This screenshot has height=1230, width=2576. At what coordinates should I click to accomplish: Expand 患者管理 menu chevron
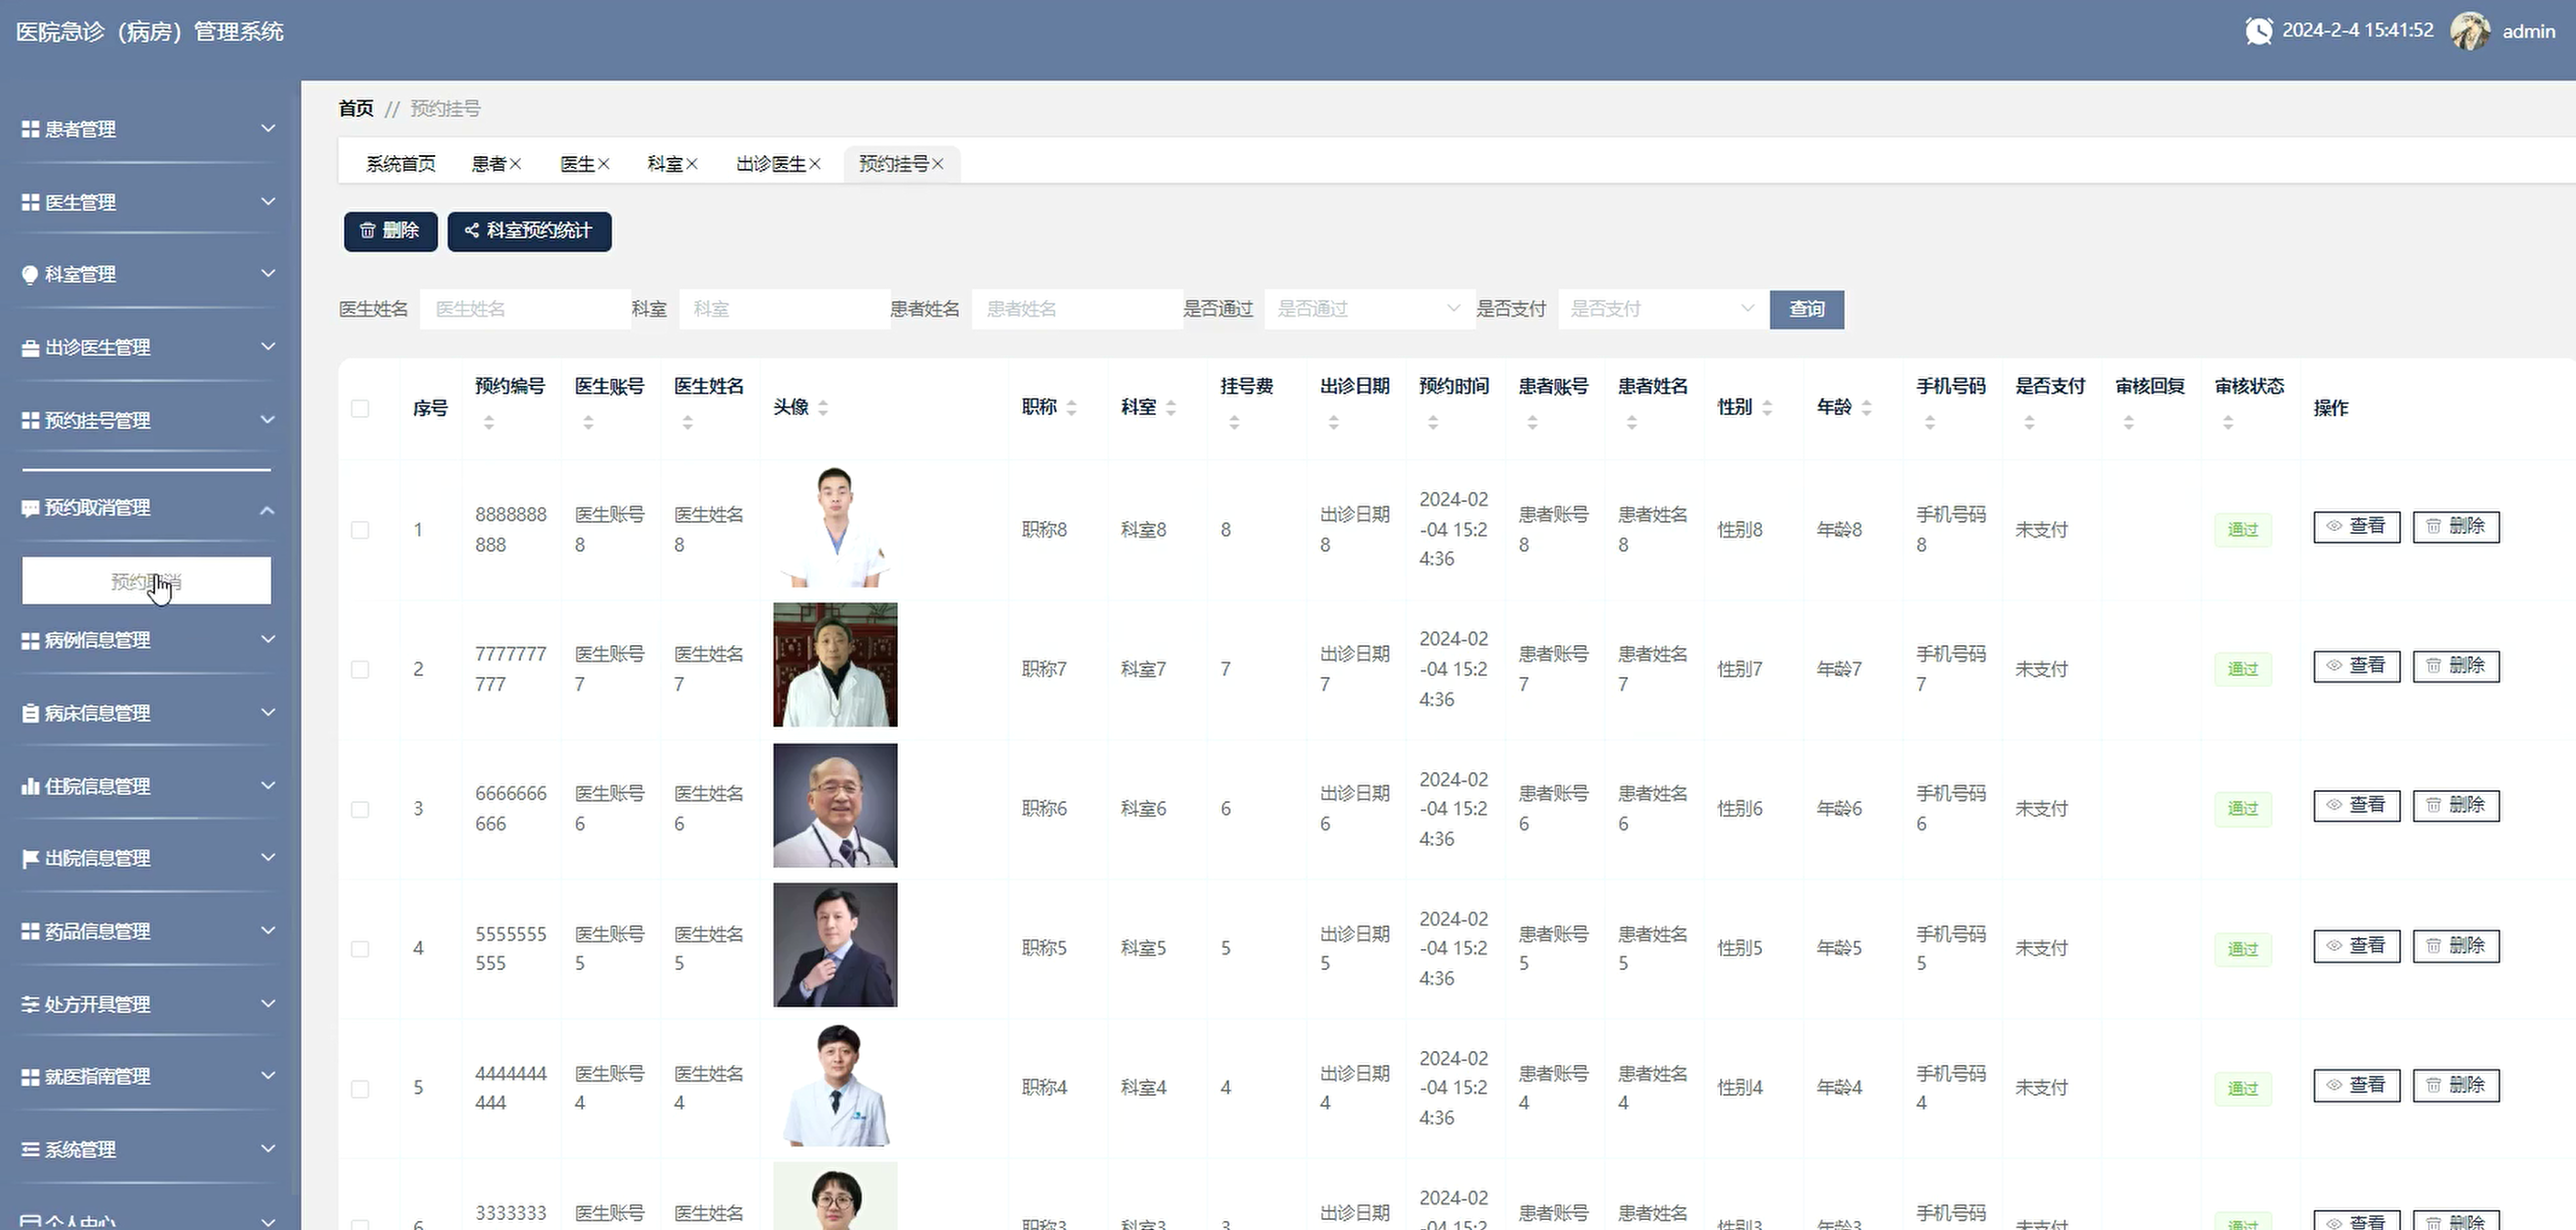pyautogui.click(x=268, y=128)
